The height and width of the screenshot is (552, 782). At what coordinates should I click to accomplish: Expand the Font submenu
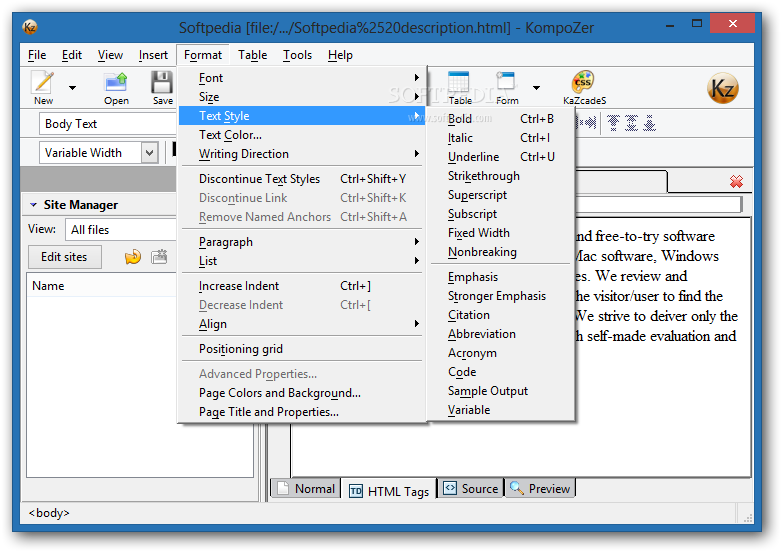coord(302,78)
